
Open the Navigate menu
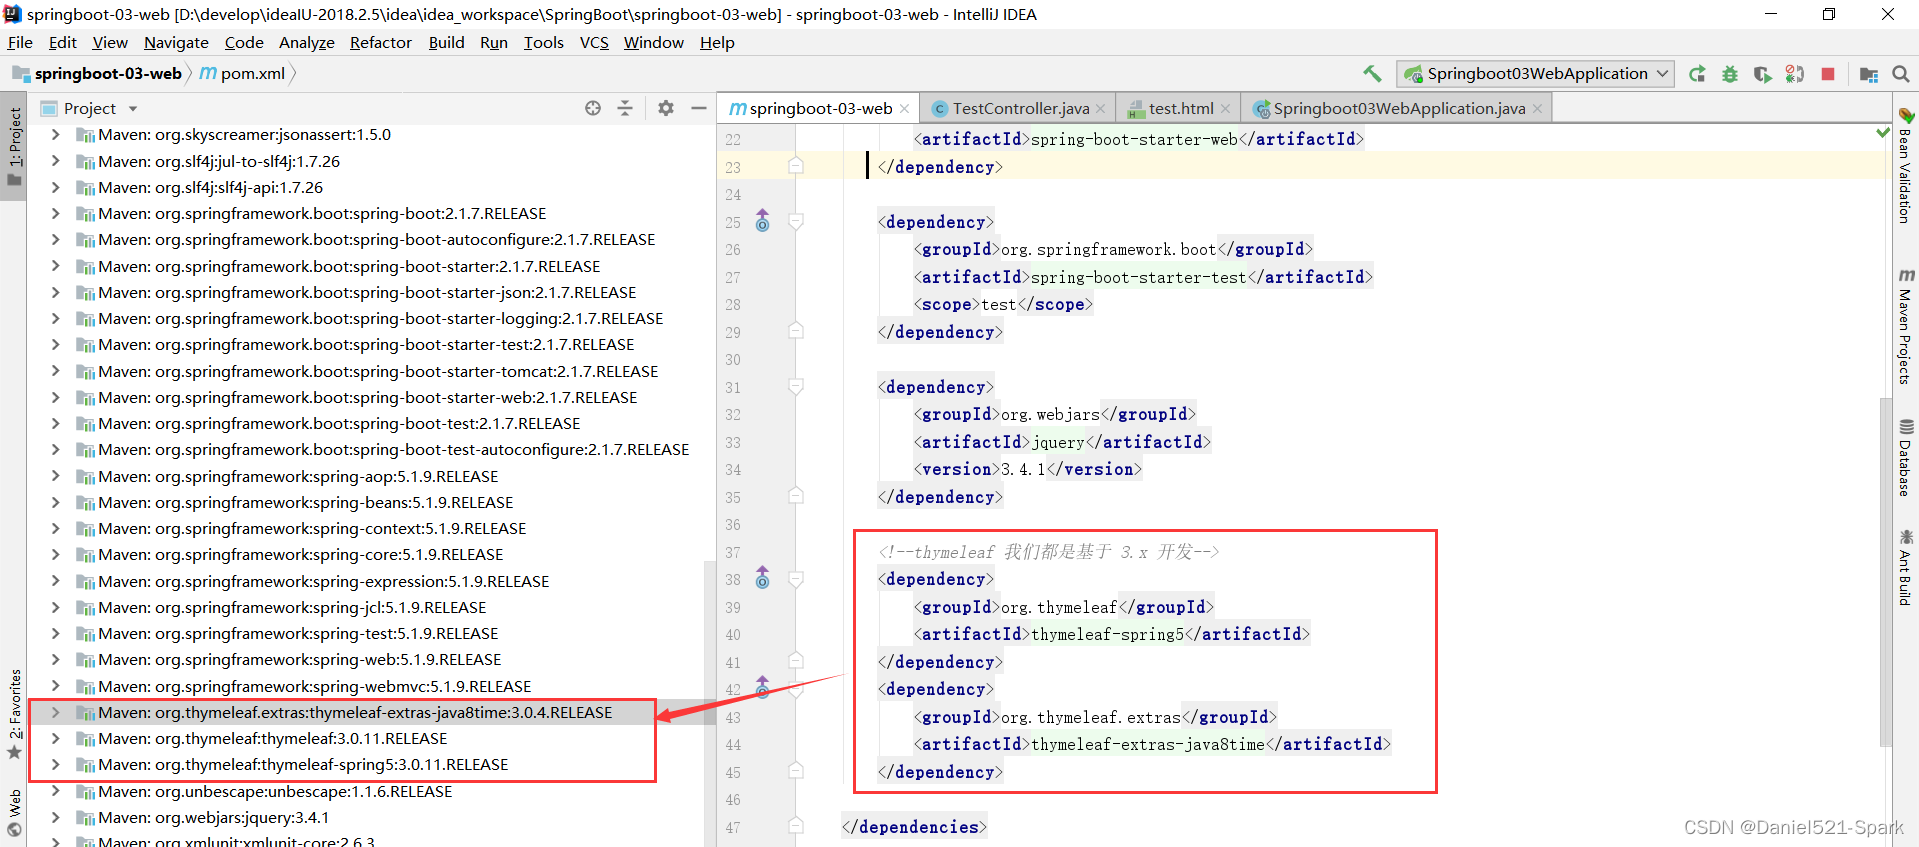pyautogui.click(x=176, y=42)
